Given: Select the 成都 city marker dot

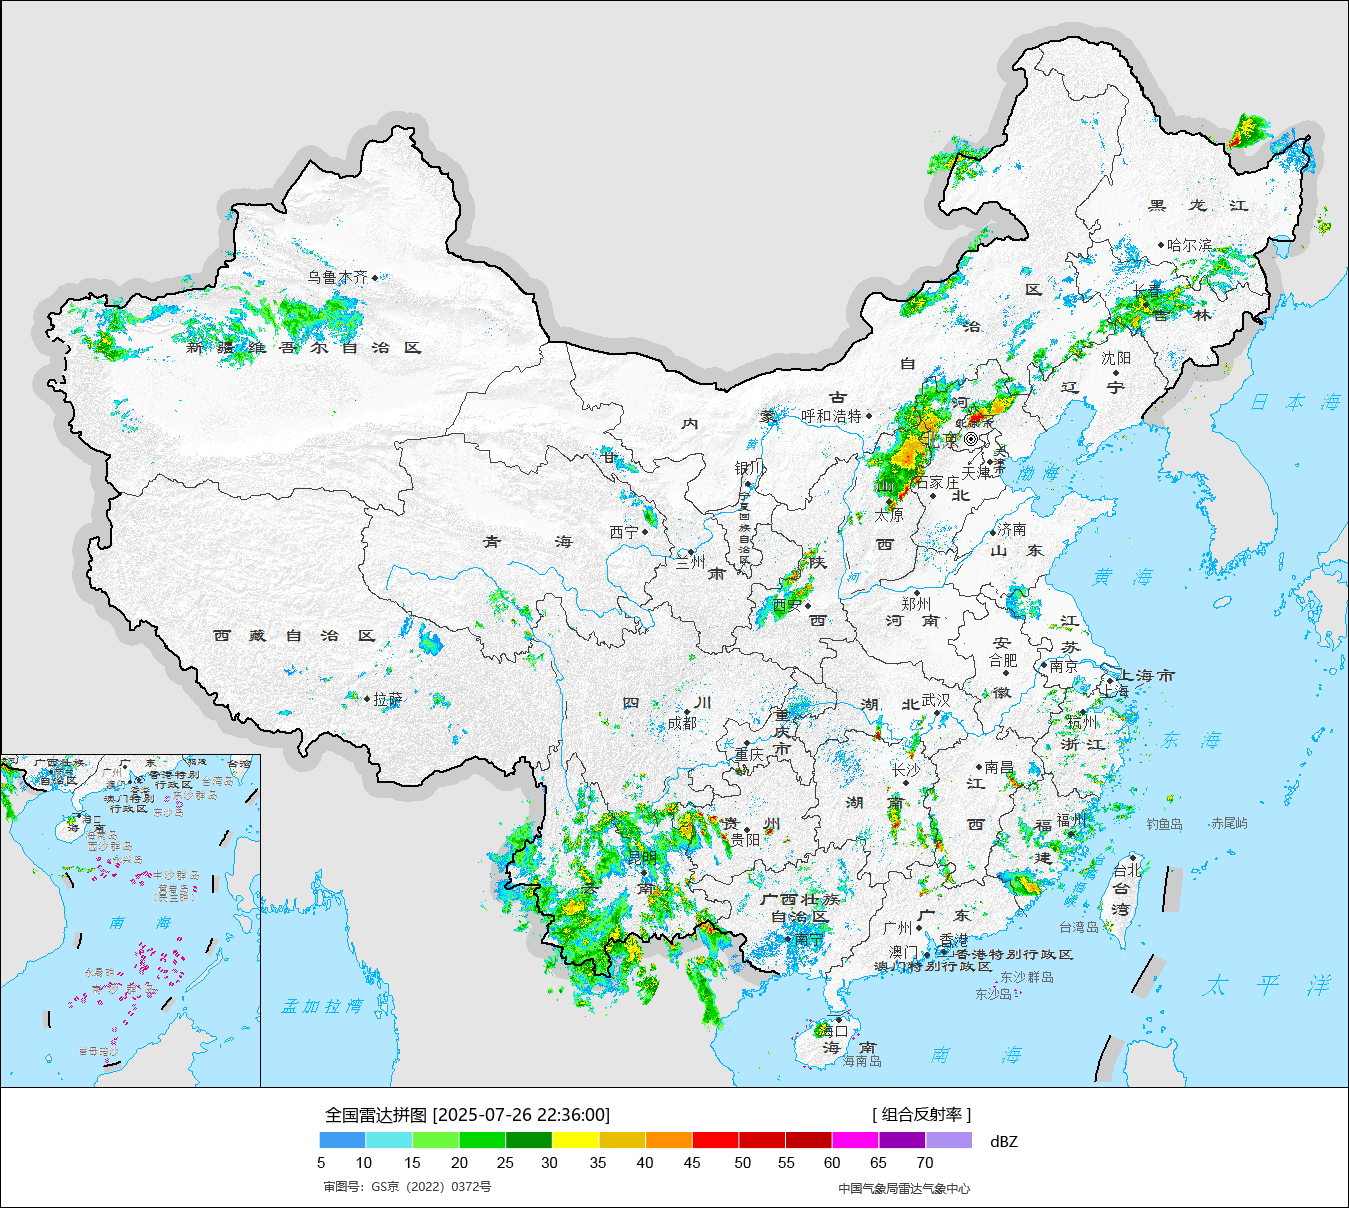Looking at the screenshot, I should (x=687, y=713).
